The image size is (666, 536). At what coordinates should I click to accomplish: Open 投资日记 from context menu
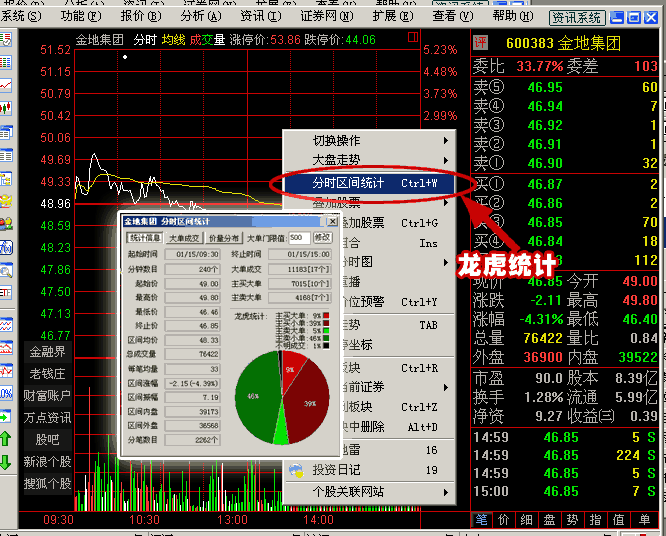click(370, 470)
